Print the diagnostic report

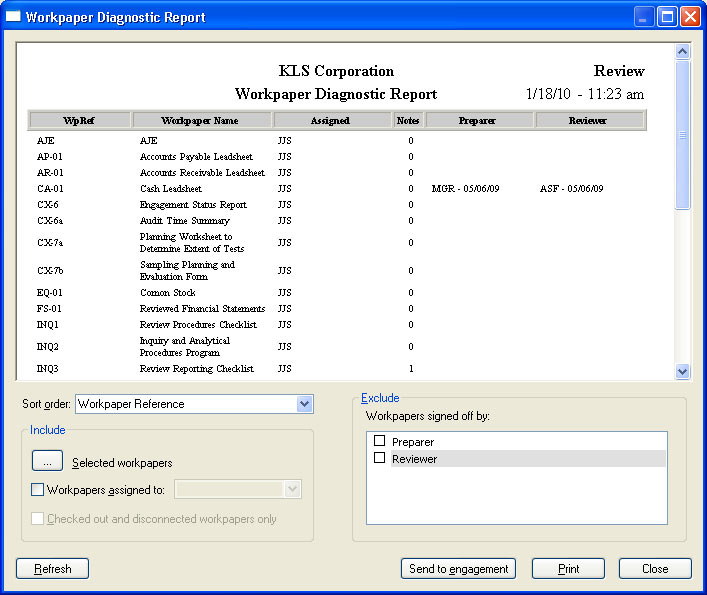(568, 569)
